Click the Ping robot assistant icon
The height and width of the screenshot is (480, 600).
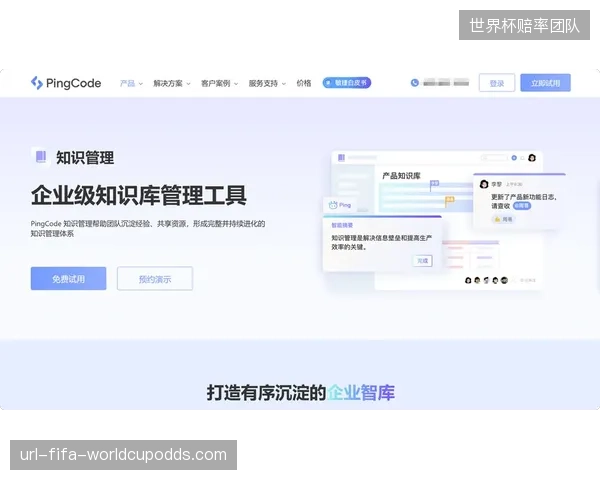333,205
